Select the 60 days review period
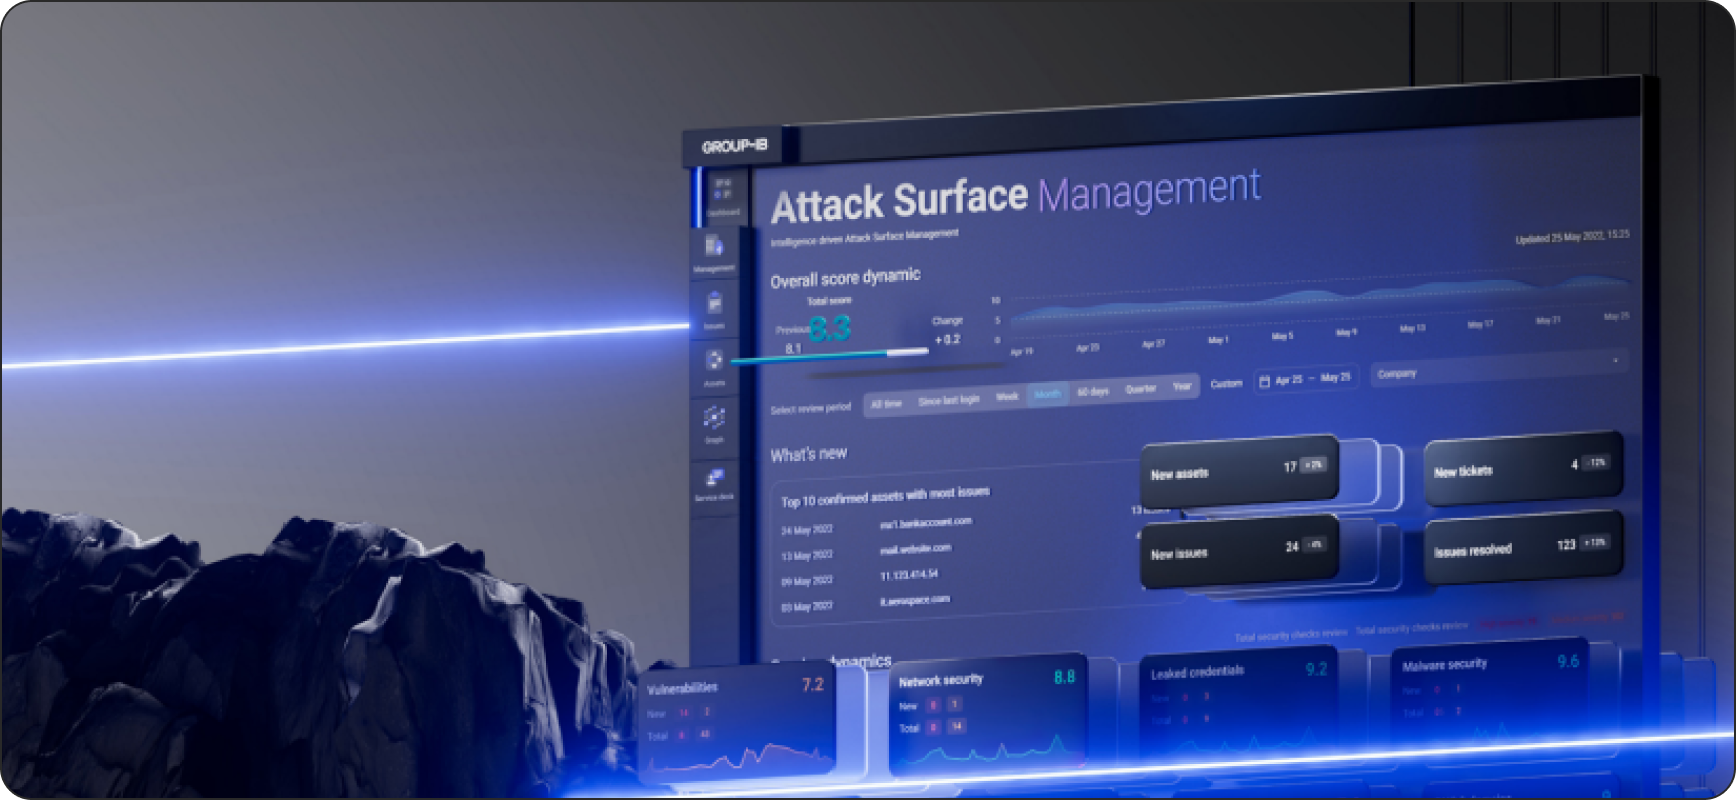This screenshot has height=800, width=1736. (1093, 391)
